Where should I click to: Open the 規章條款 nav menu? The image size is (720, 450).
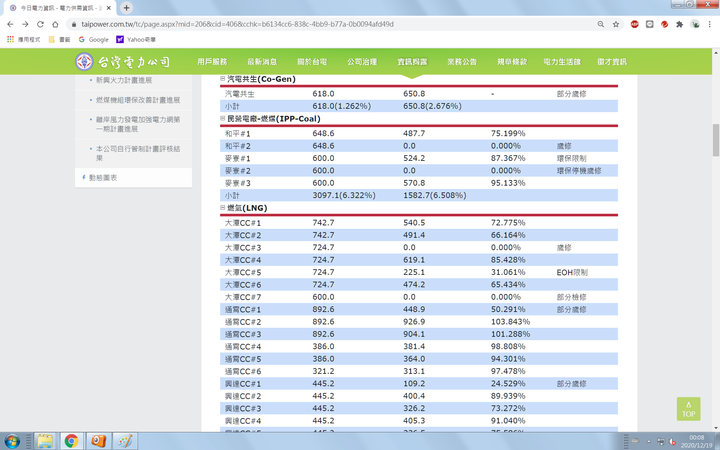(x=512, y=62)
